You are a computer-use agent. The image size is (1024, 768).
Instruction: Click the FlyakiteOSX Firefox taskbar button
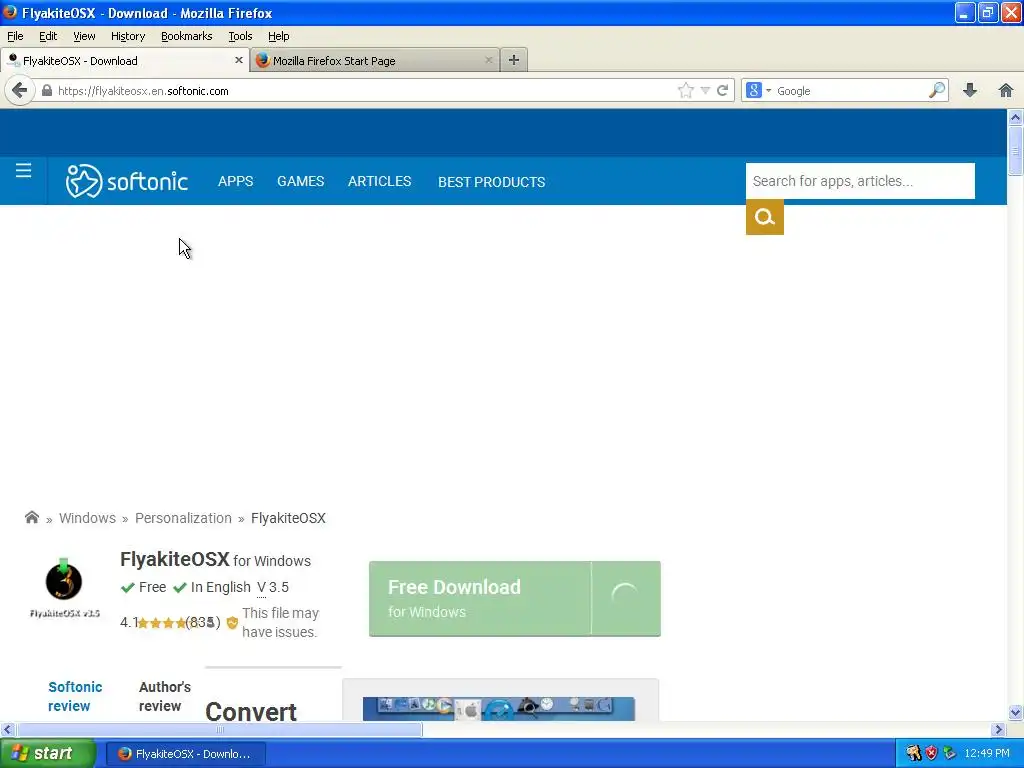pos(185,754)
